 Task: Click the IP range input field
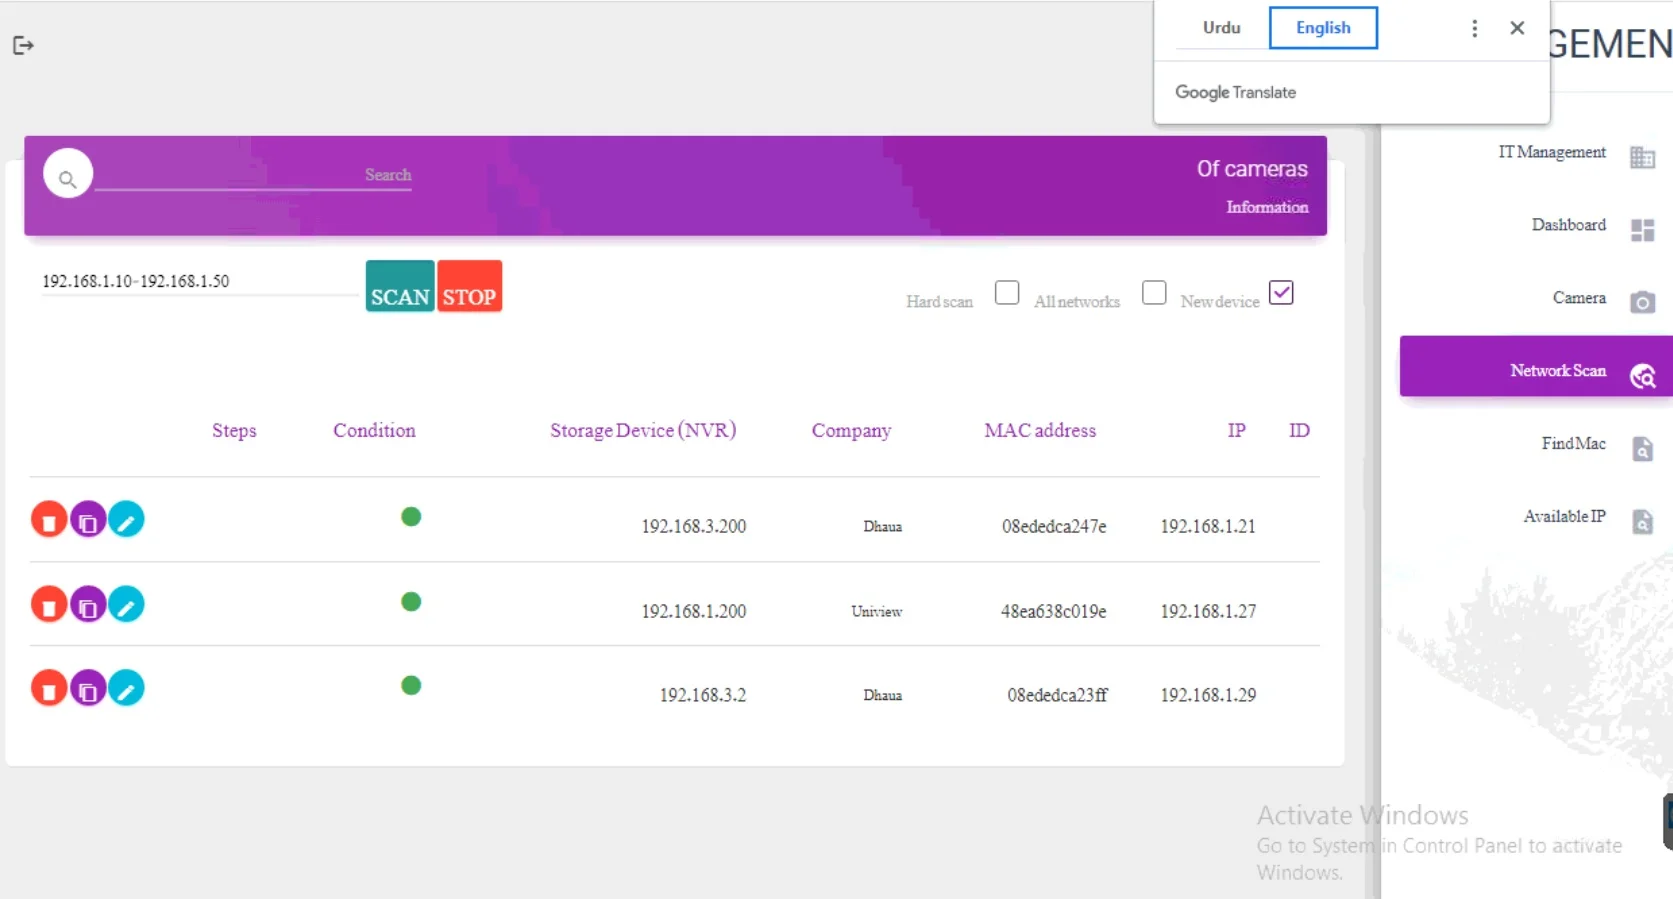195,282
